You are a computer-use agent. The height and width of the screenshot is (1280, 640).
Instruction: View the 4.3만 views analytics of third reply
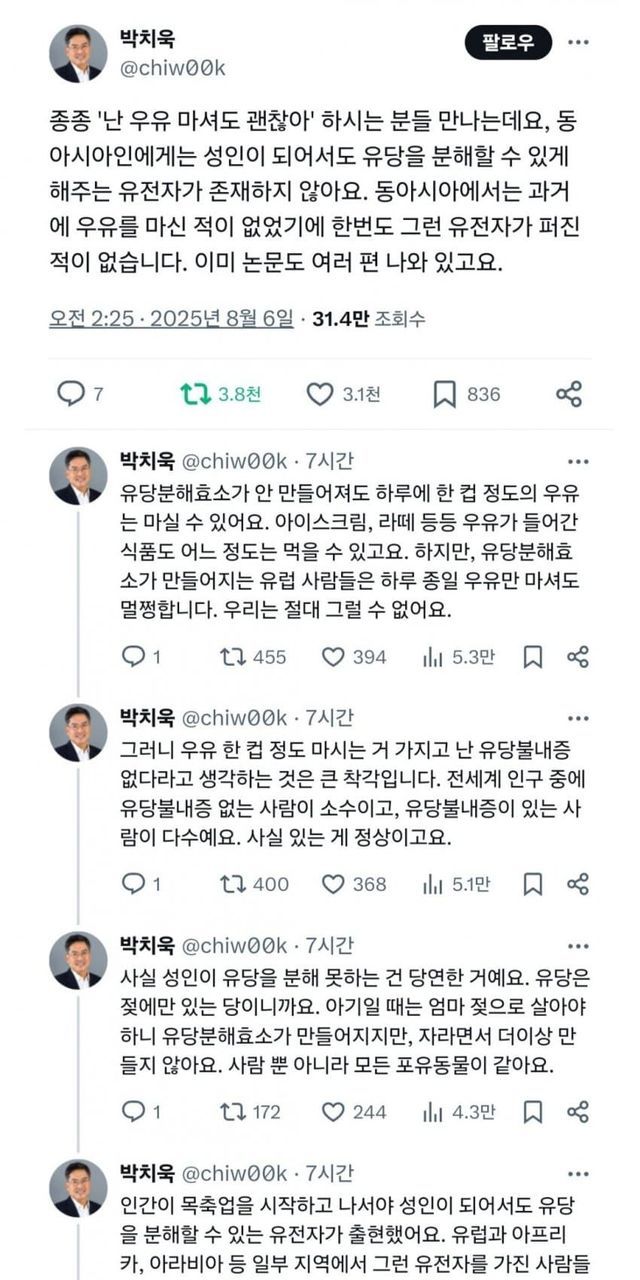[433, 1111]
